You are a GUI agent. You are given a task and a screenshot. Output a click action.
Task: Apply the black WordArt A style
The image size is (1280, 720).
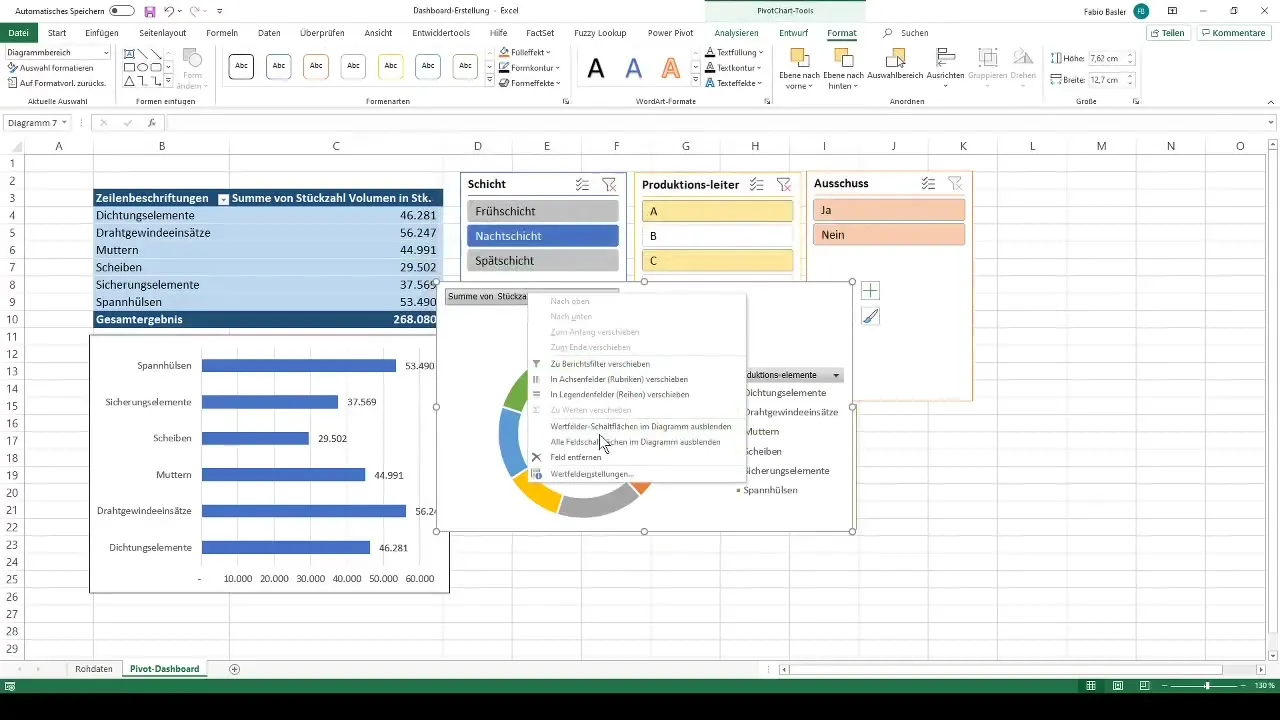(x=596, y=68)
